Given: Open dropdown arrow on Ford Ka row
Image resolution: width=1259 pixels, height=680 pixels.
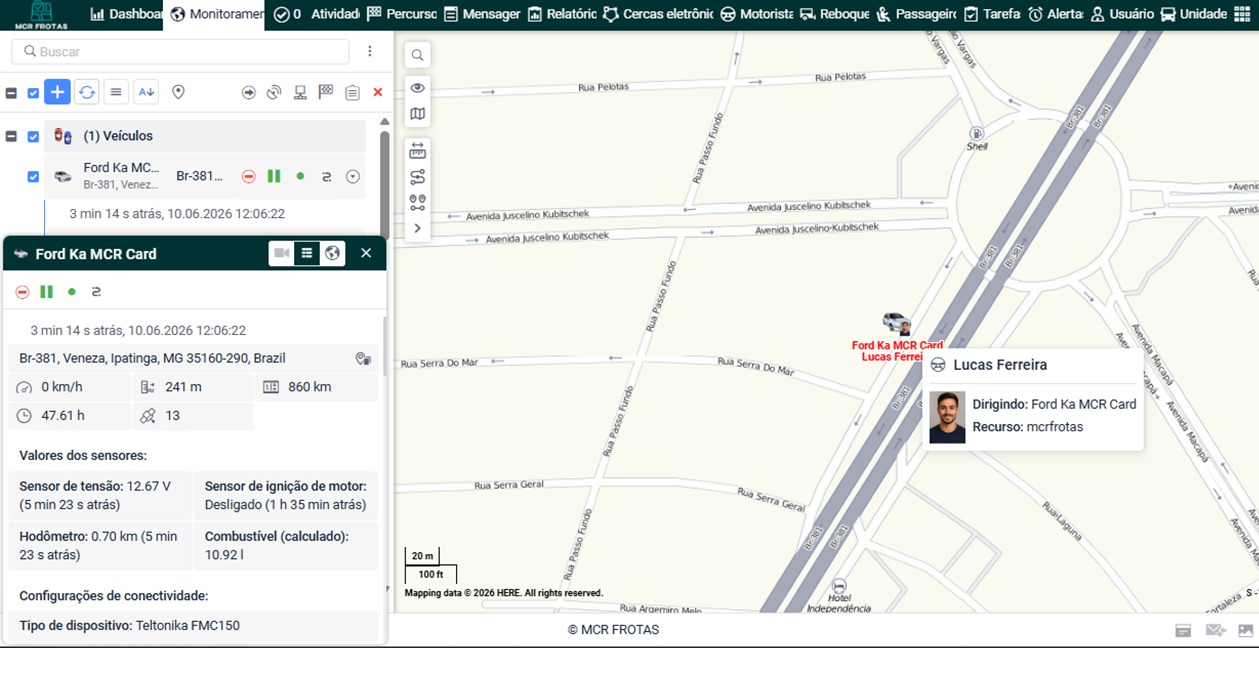Looking at the screenshot, I should pos(353,176).
